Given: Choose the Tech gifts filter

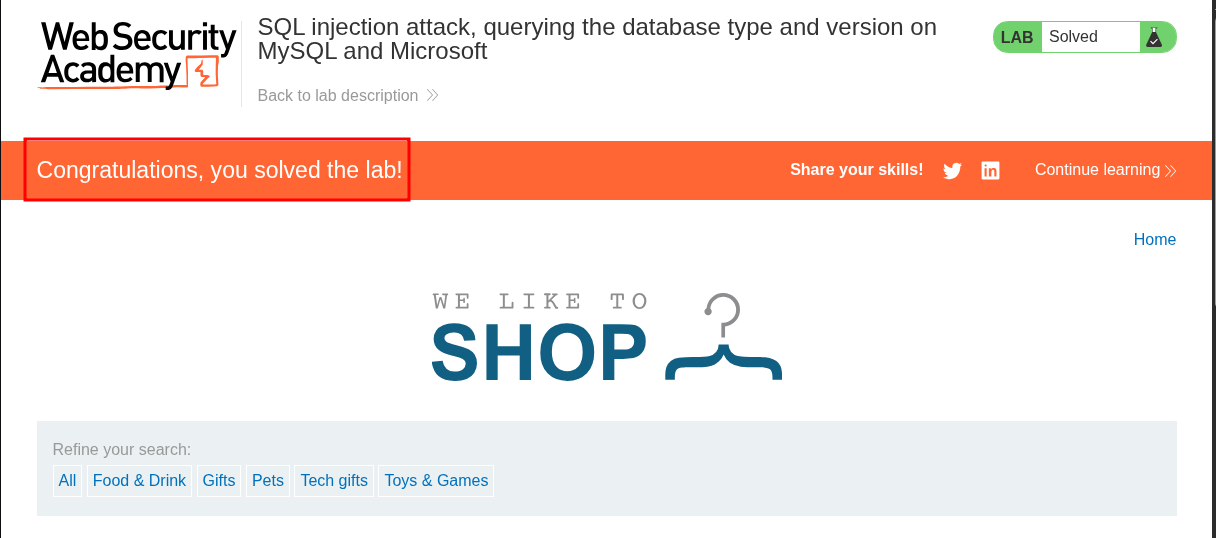Looking at the screenshot, I should coord(334,481).
